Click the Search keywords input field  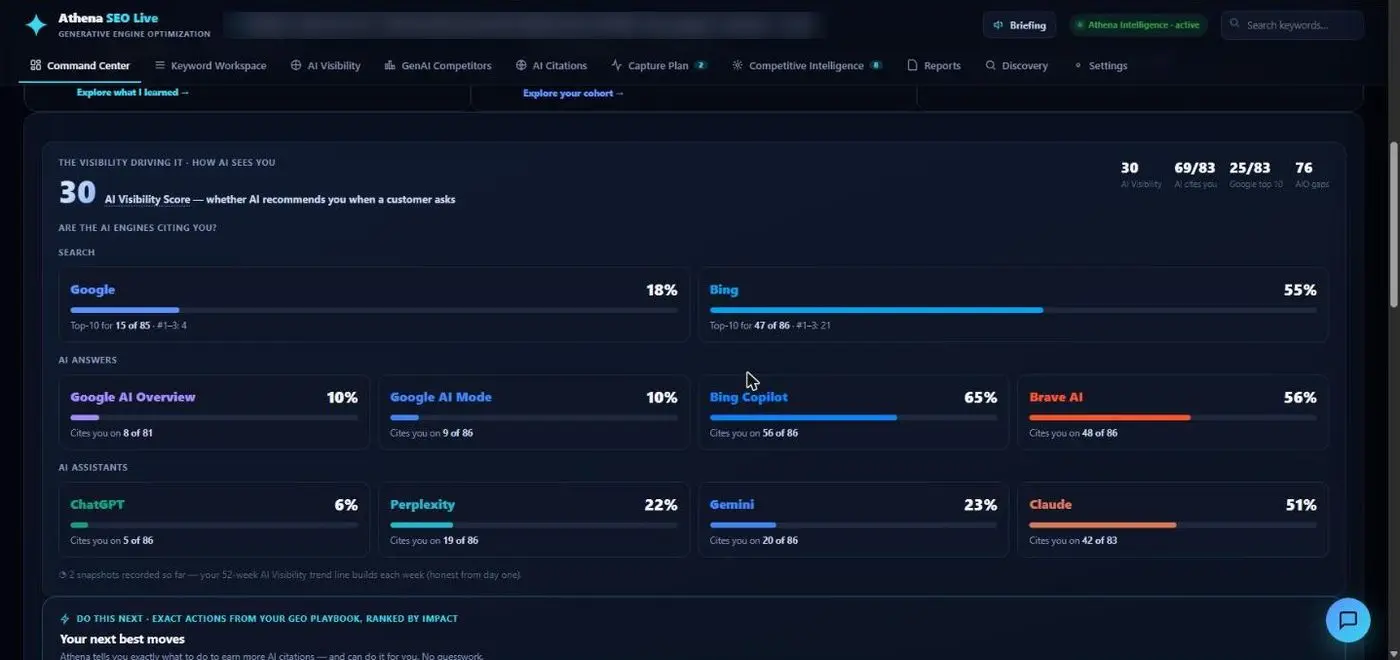(x=1292, y=25)
